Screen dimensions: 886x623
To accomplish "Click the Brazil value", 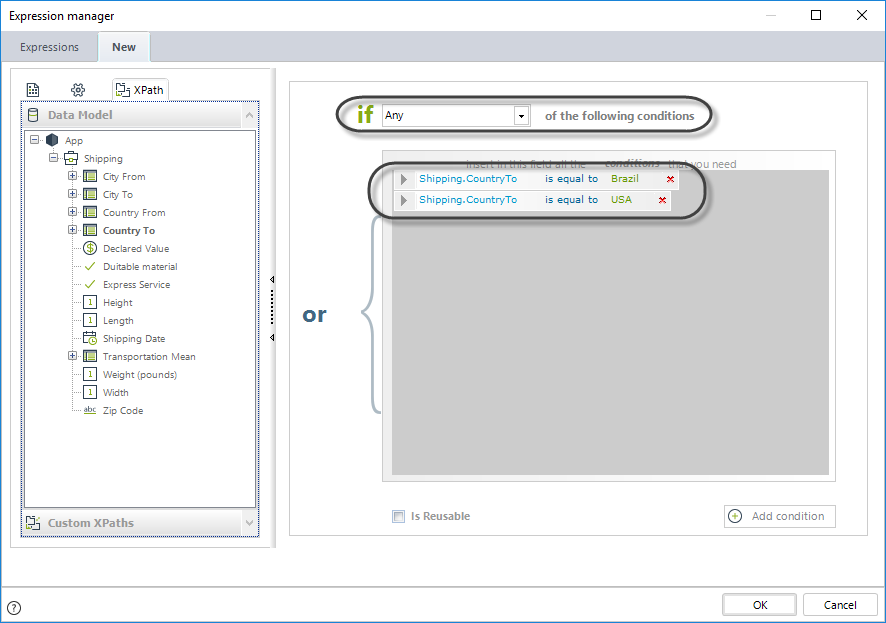I will (624, 178).
